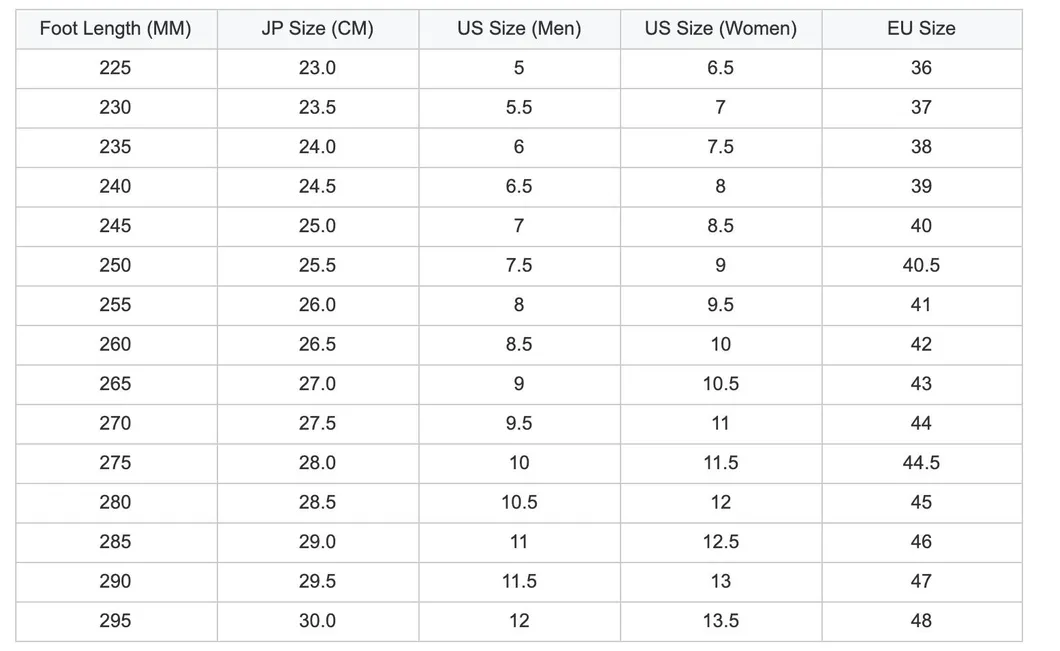Click the US Size (Men) header
The image size is (1060, 651).
pyautogui.click(x=519, y=28)
